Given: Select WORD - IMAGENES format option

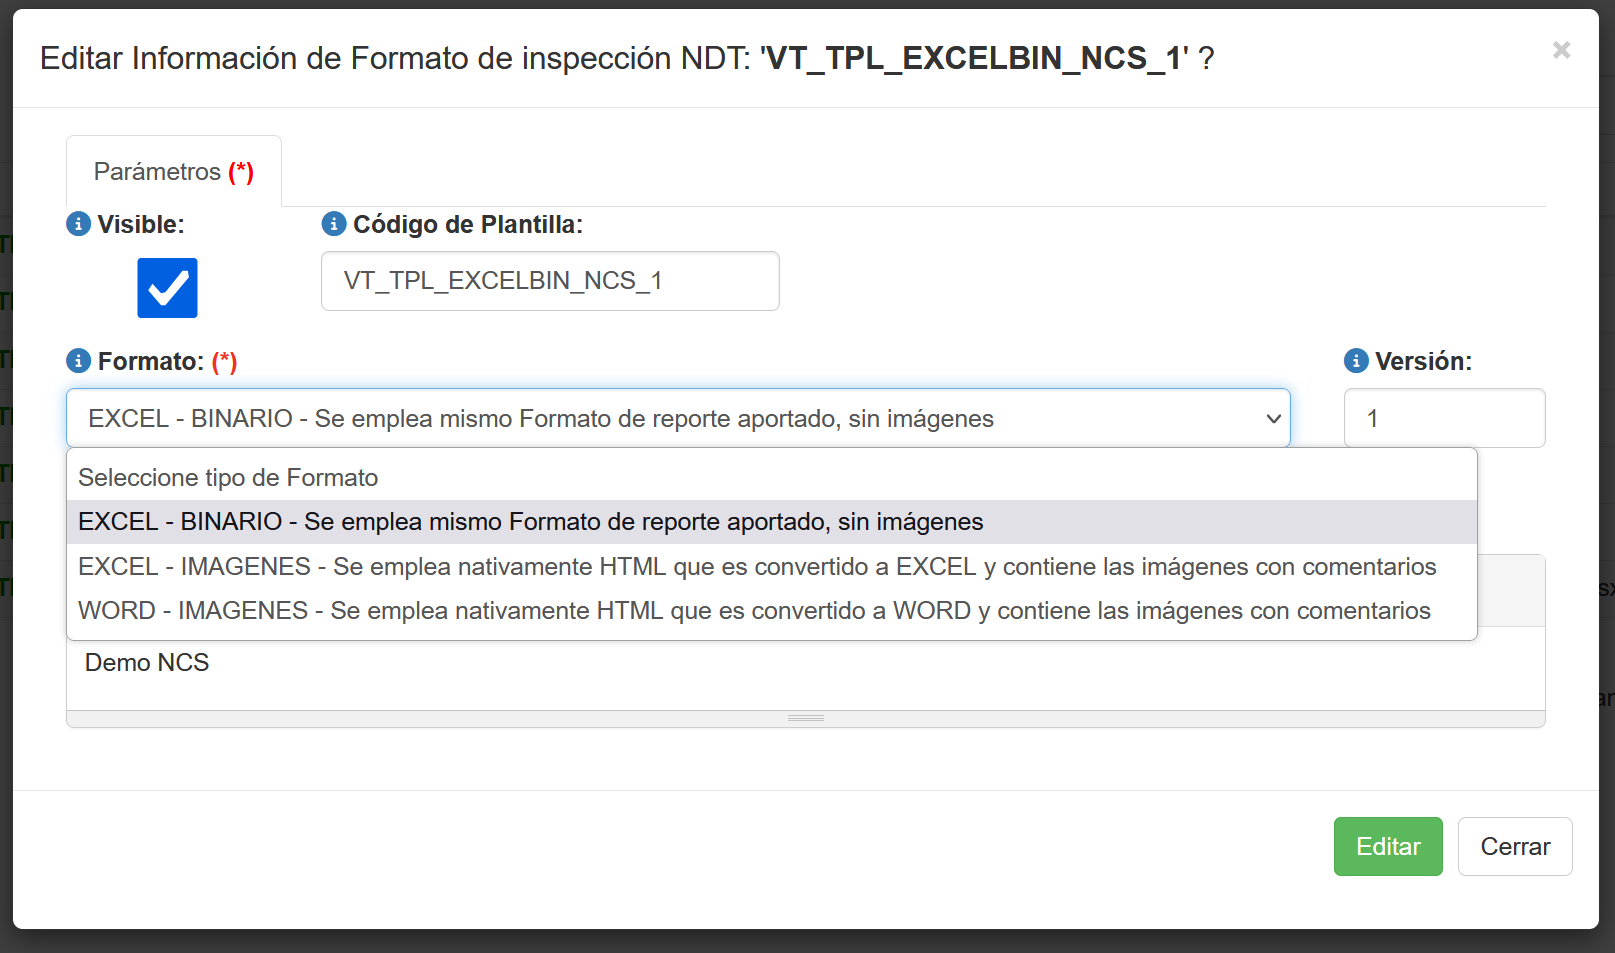Looking at the screenshot, I should 754,611.
